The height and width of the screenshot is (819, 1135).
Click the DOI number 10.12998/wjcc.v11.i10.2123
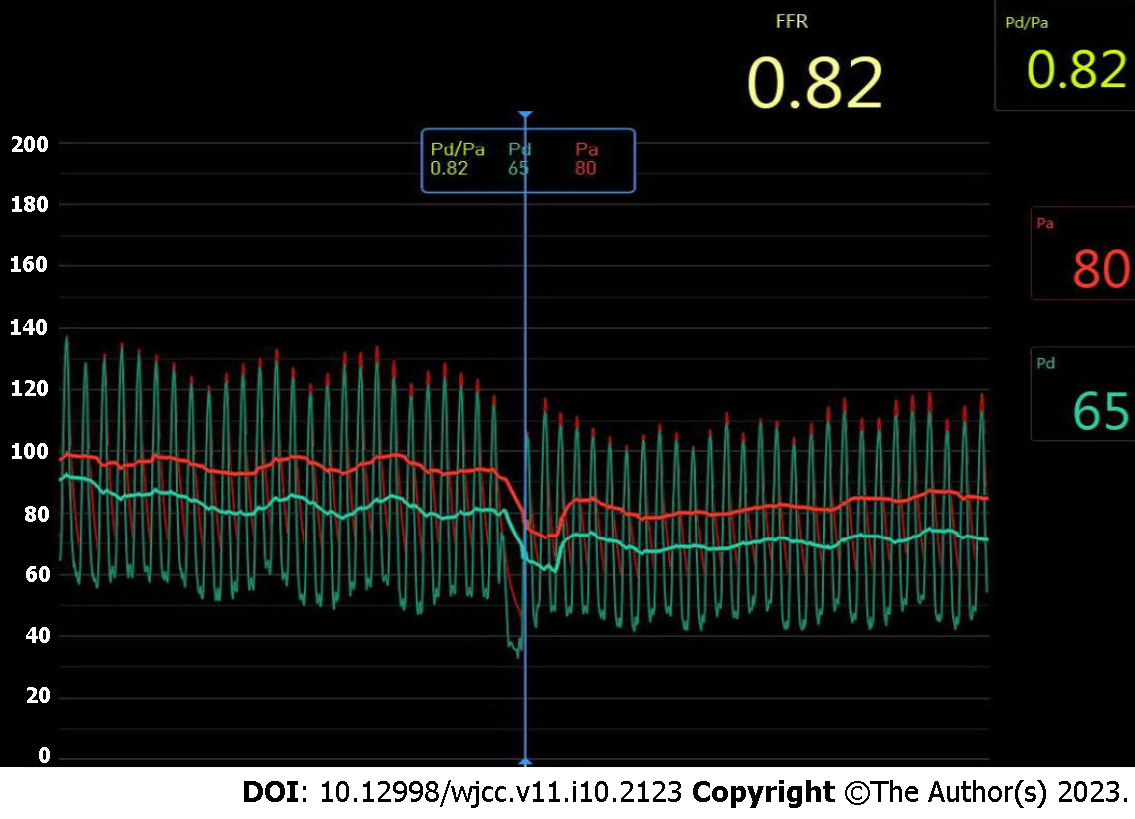point(501,792)
